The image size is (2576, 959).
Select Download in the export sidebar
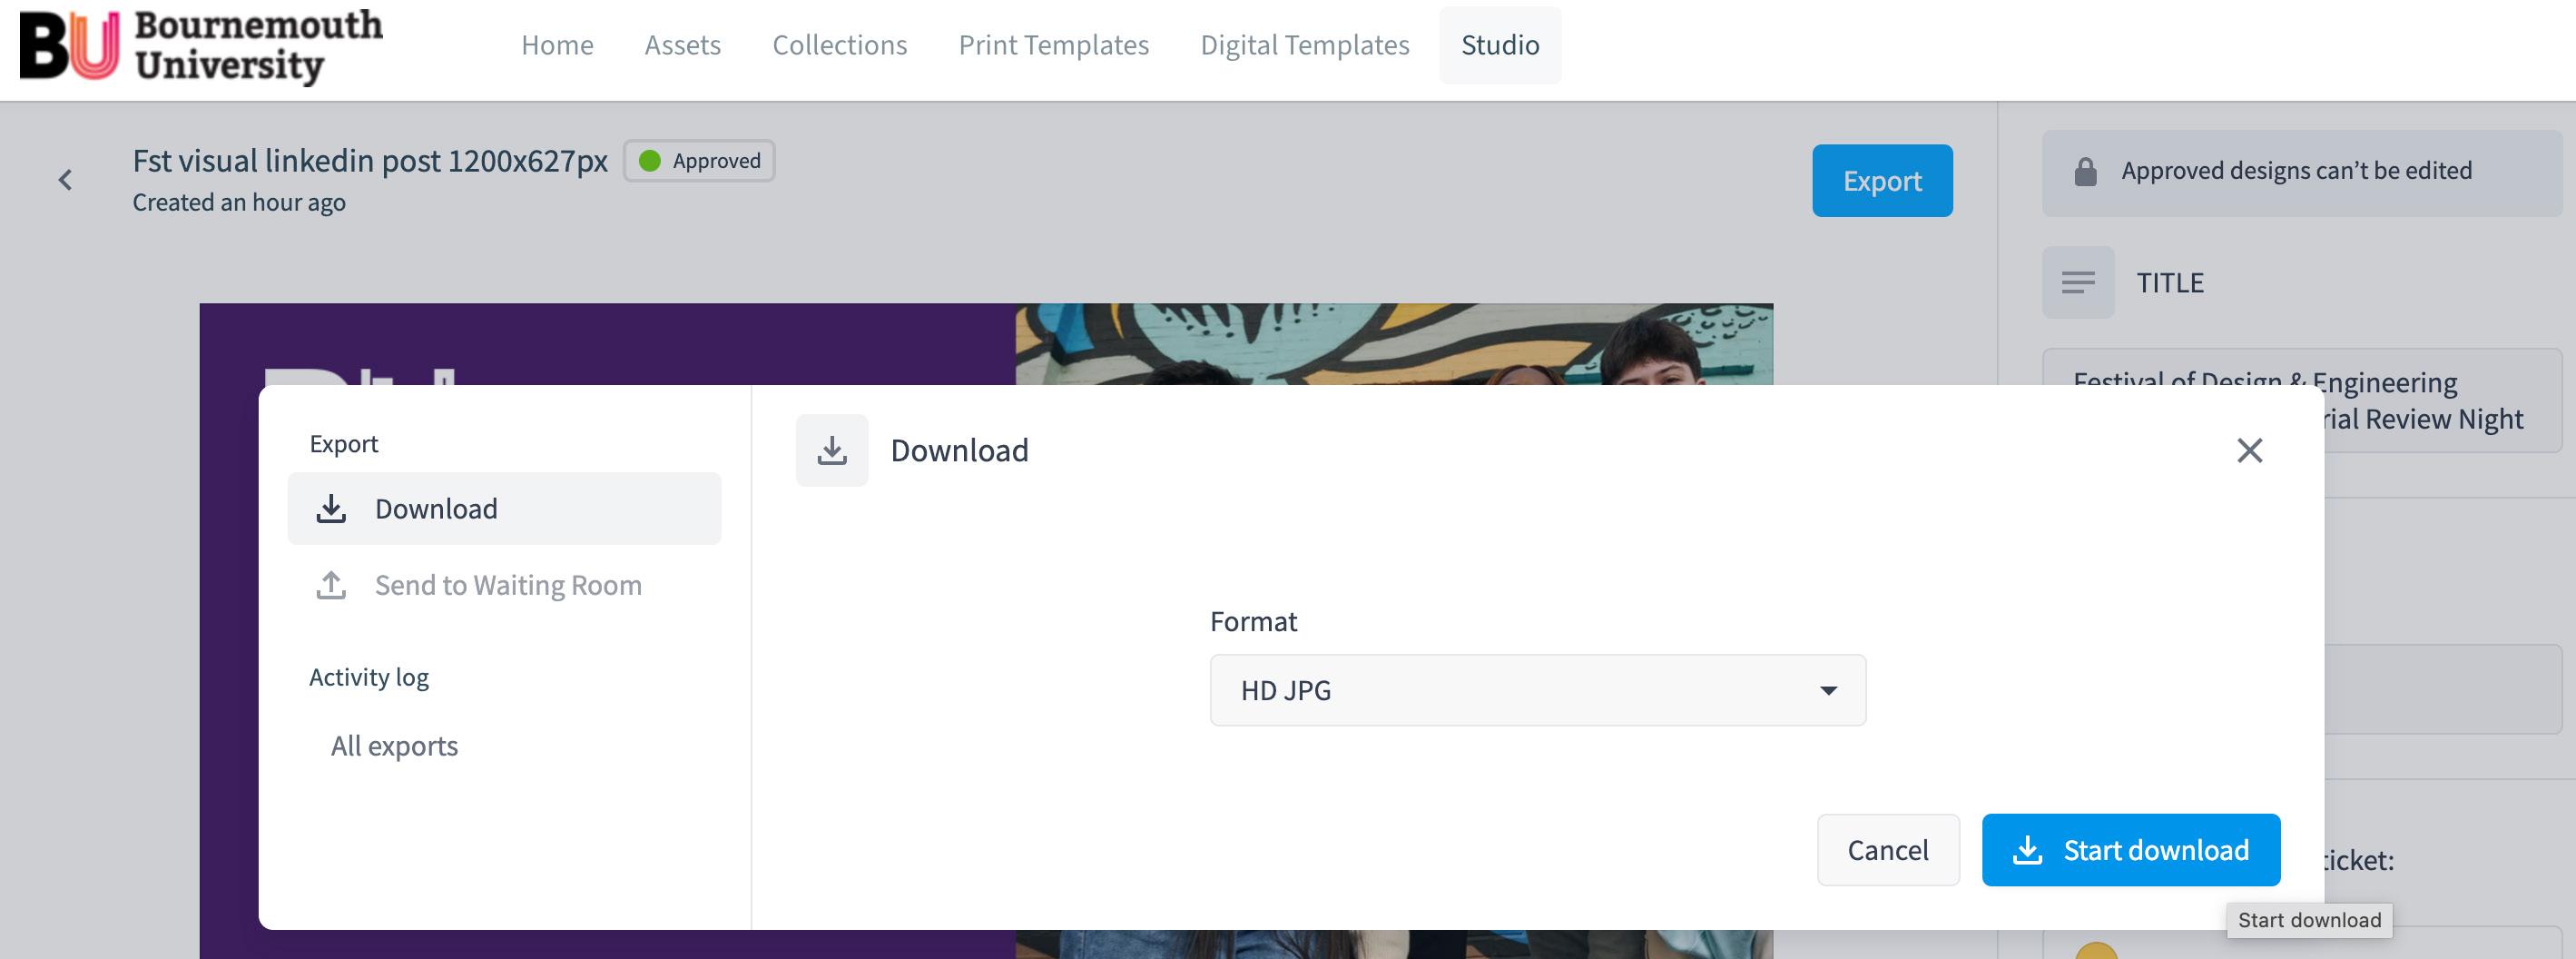click(x=504, y=509)
